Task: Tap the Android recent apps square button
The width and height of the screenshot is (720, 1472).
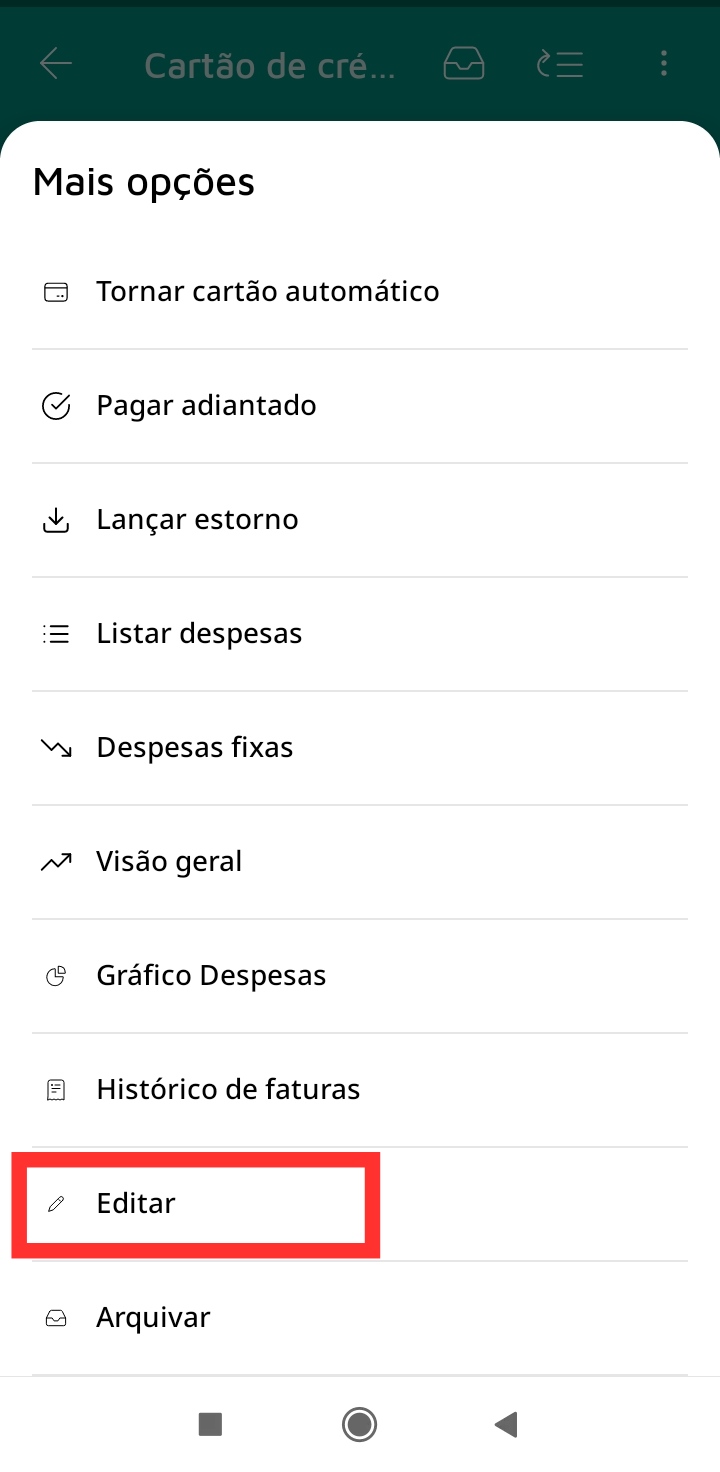Action: click(x=210, y=1424)
